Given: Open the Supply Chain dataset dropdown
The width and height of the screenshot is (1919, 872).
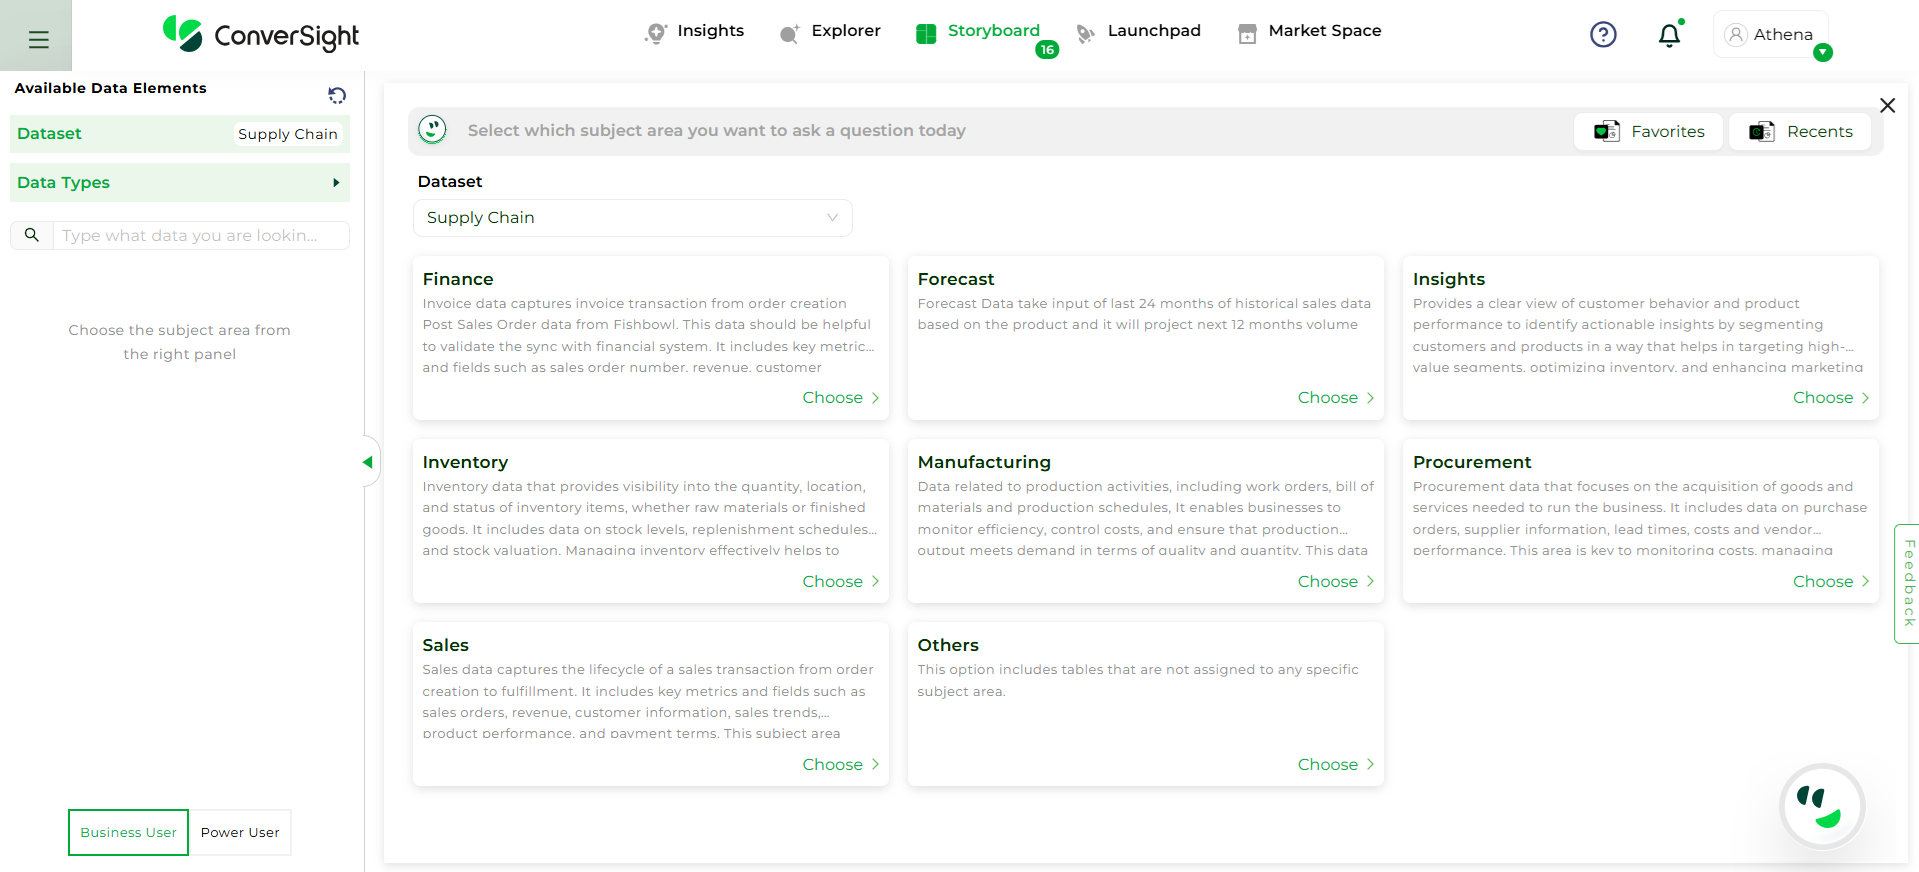Looking at the screenshot, I should tap(632, 218).
